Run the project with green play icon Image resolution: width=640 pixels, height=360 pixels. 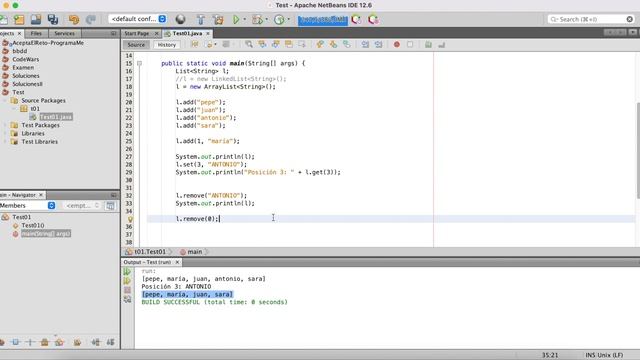[236, 19]
